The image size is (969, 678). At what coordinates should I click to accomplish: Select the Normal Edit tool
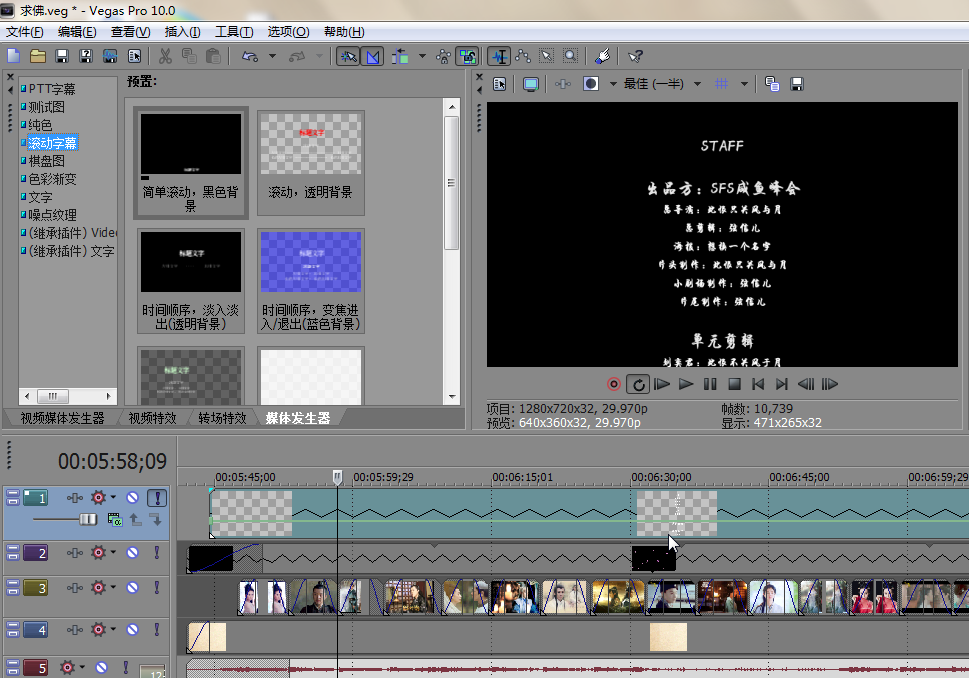click(499, 56)
